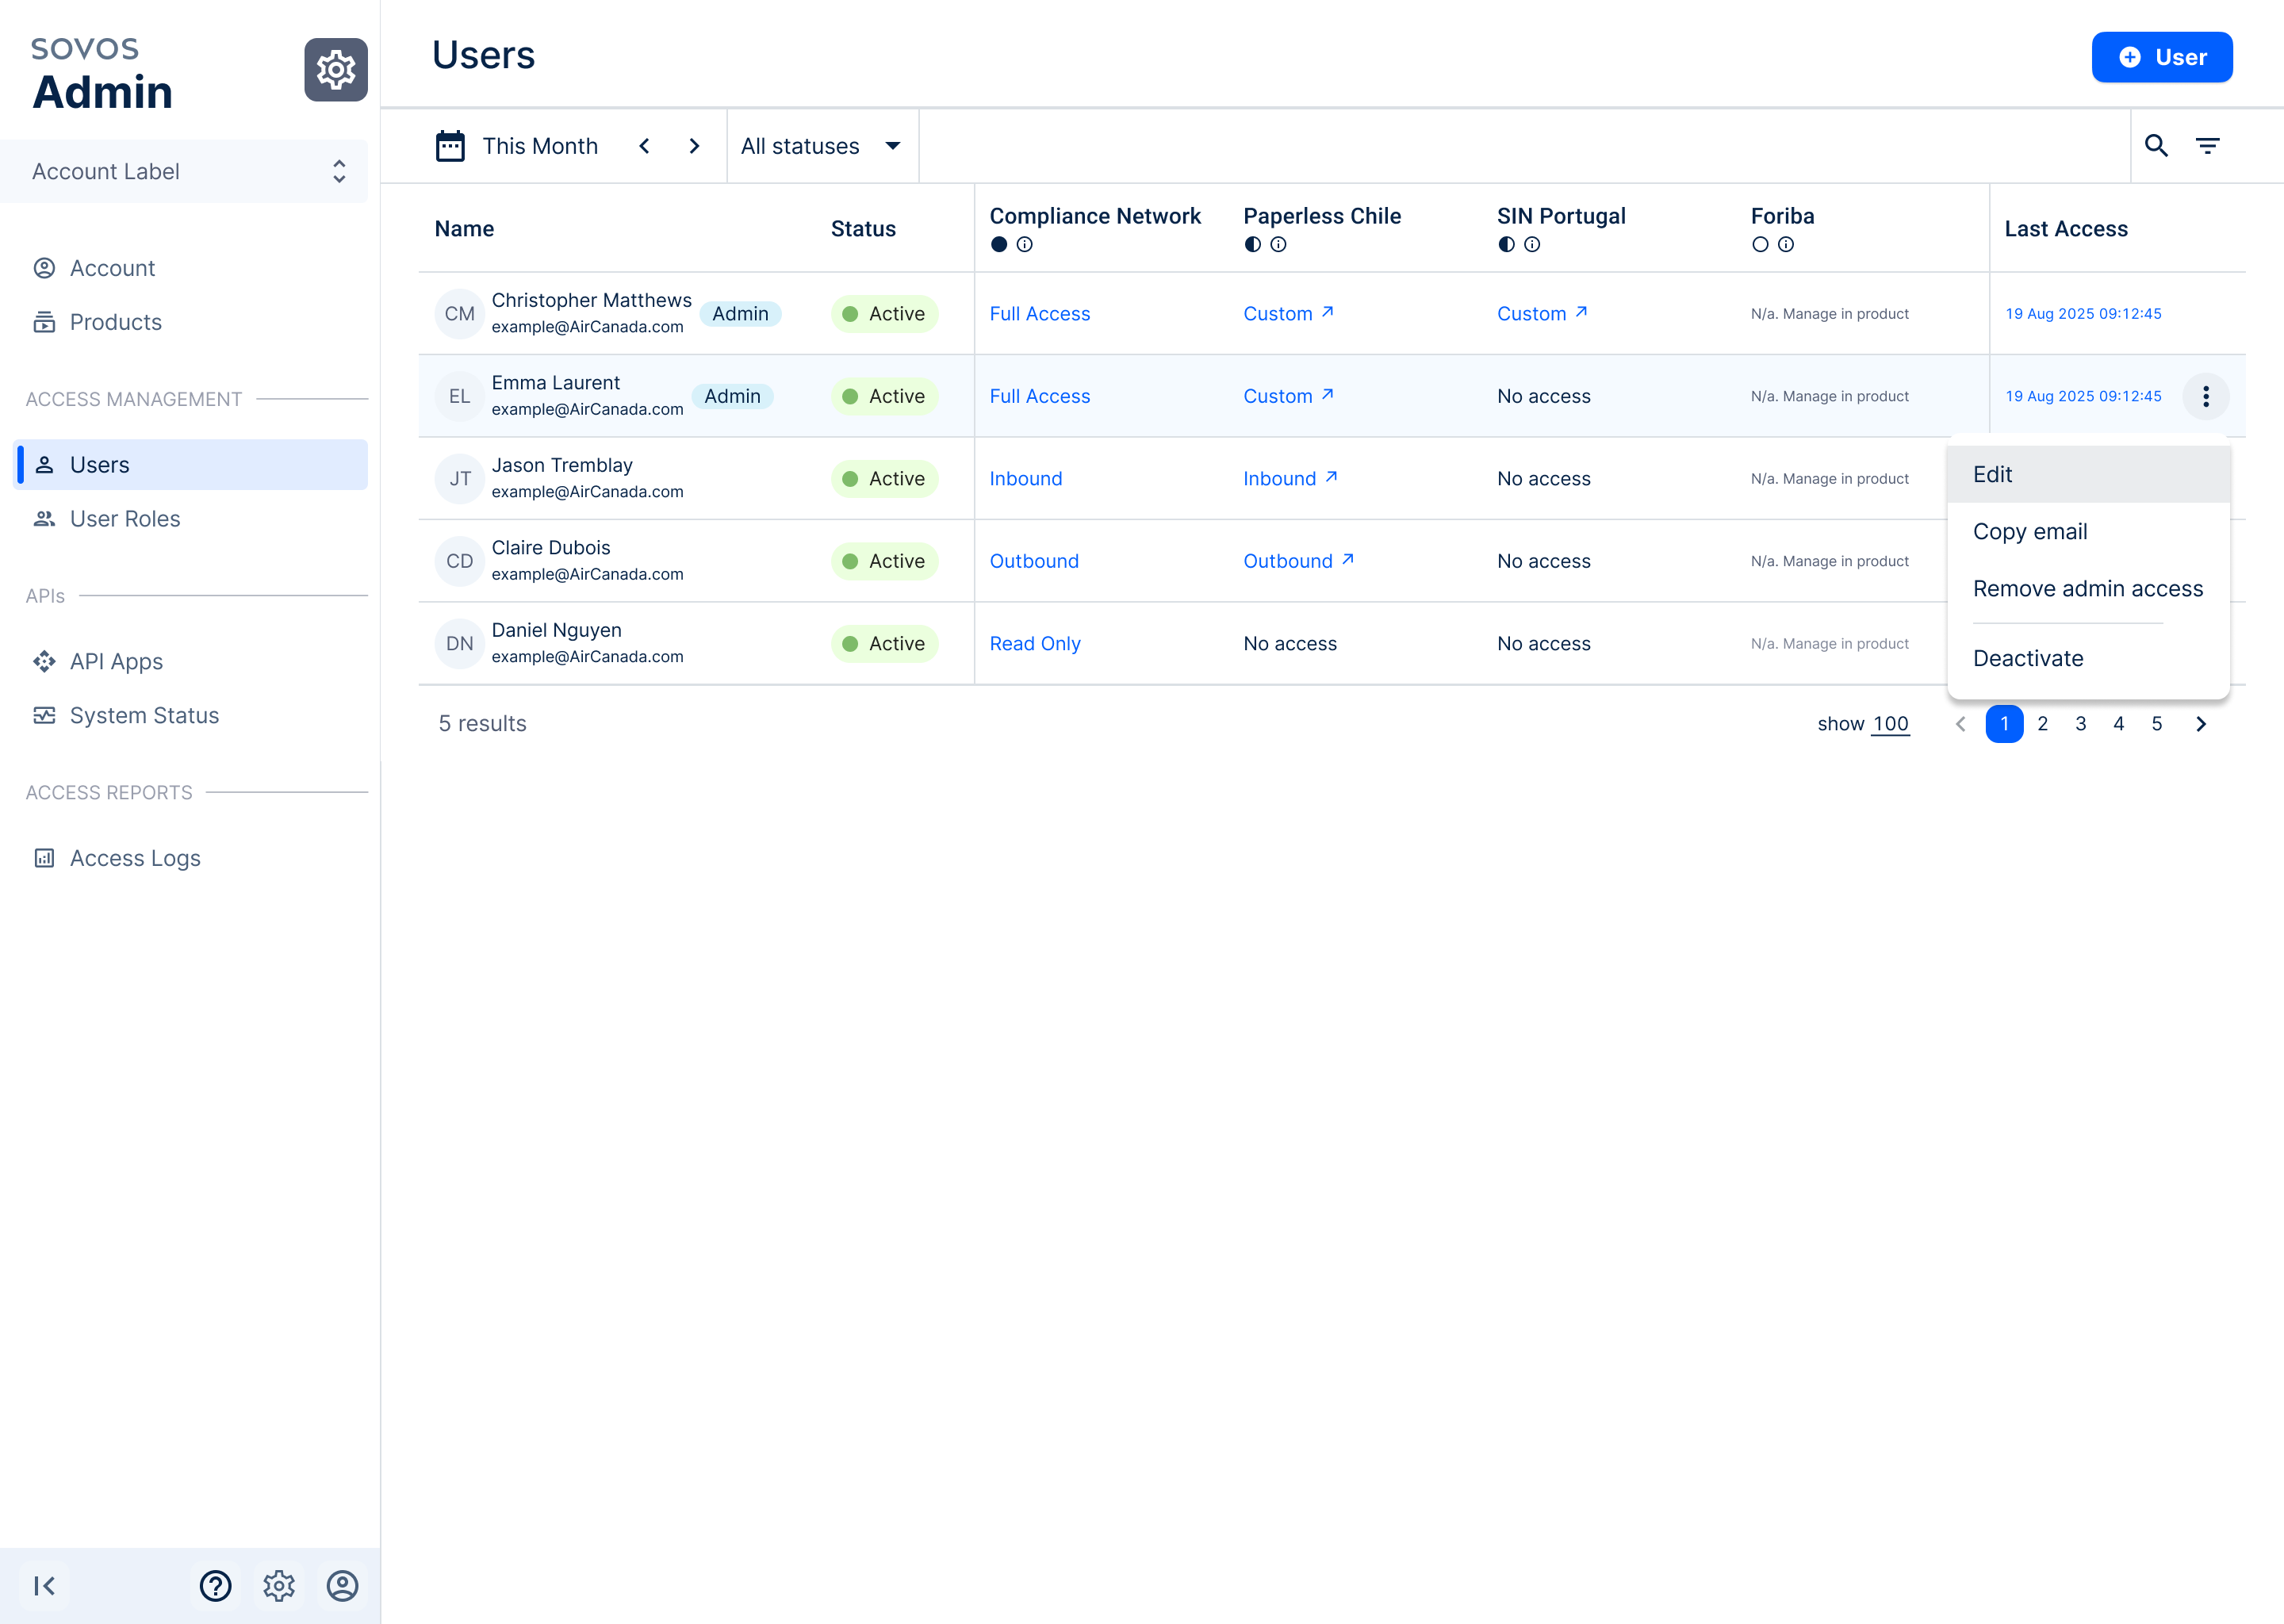Screen dimensions: 2284x1624
Task: Jump to page 3 in pagination
Action: pos(2080,723)
